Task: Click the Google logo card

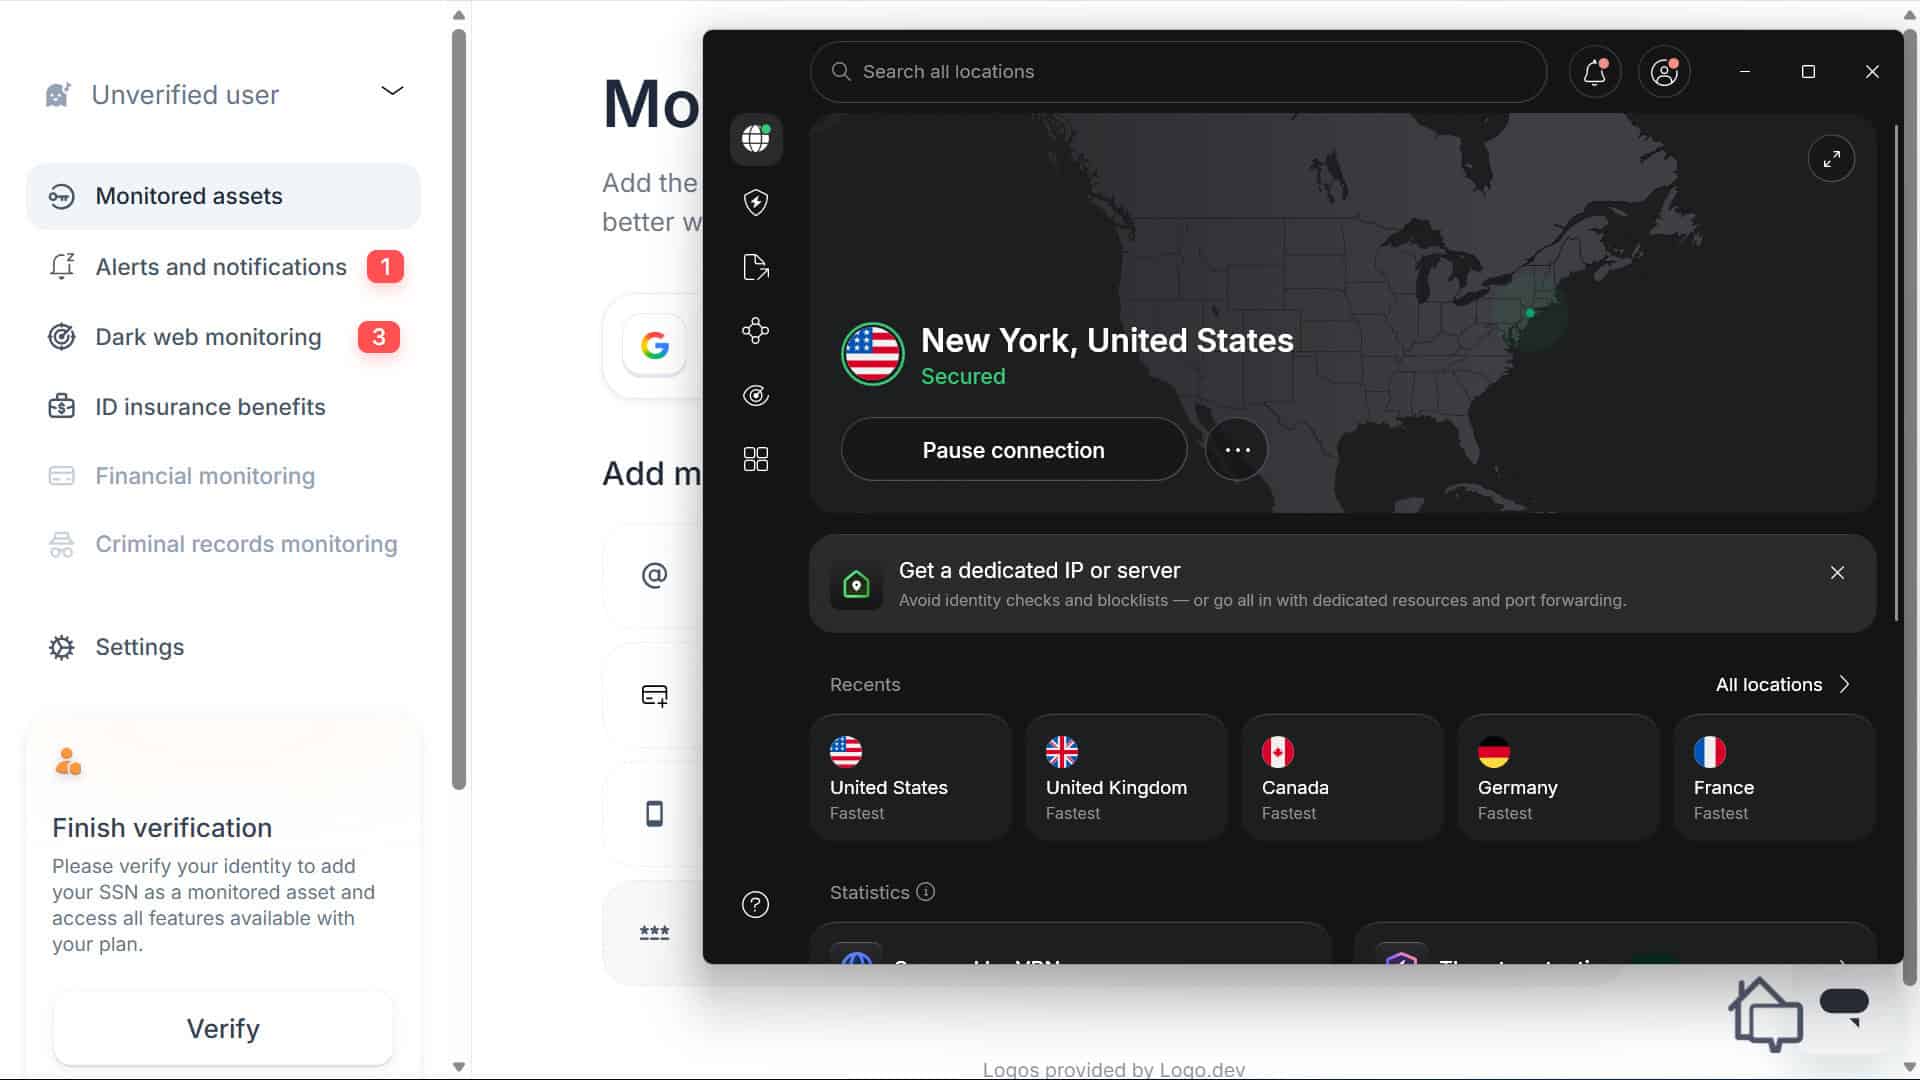Action: coord(655,346)
